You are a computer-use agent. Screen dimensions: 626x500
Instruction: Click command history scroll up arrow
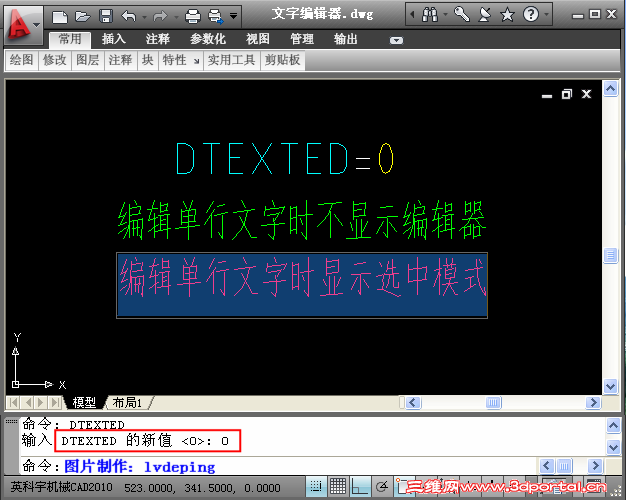coord(614,426)
